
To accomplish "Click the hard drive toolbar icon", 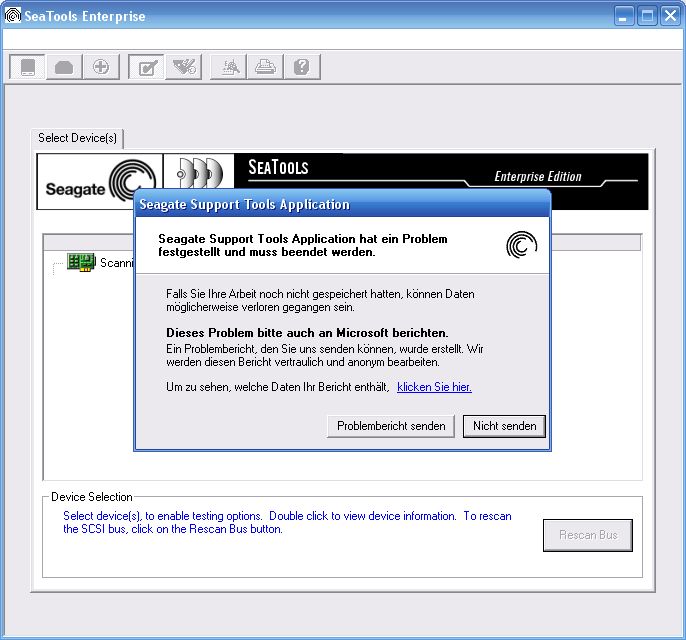I will tap(28, 67).
